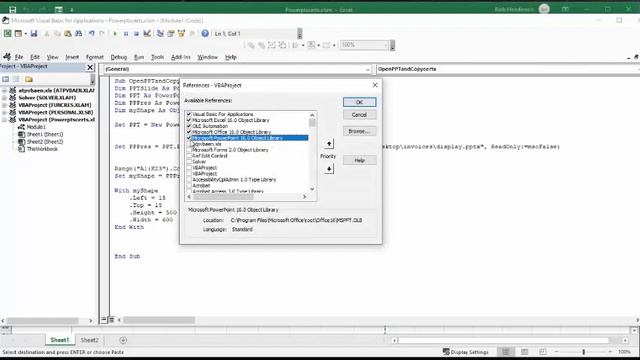Expand VBAProject (FUNCRES.XLAM) node
Image resolution: width=640 pixels, height=360 pixels.
point(4,105)
